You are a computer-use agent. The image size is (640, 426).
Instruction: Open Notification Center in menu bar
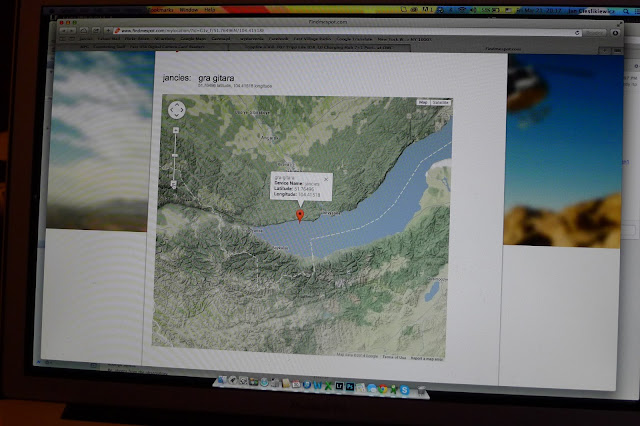[637, 12]
